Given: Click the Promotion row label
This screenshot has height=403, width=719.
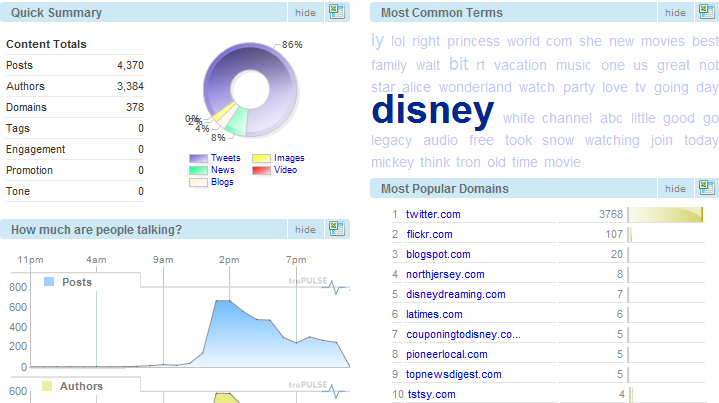Looking at the screenshot, I should tap(29, 171).
